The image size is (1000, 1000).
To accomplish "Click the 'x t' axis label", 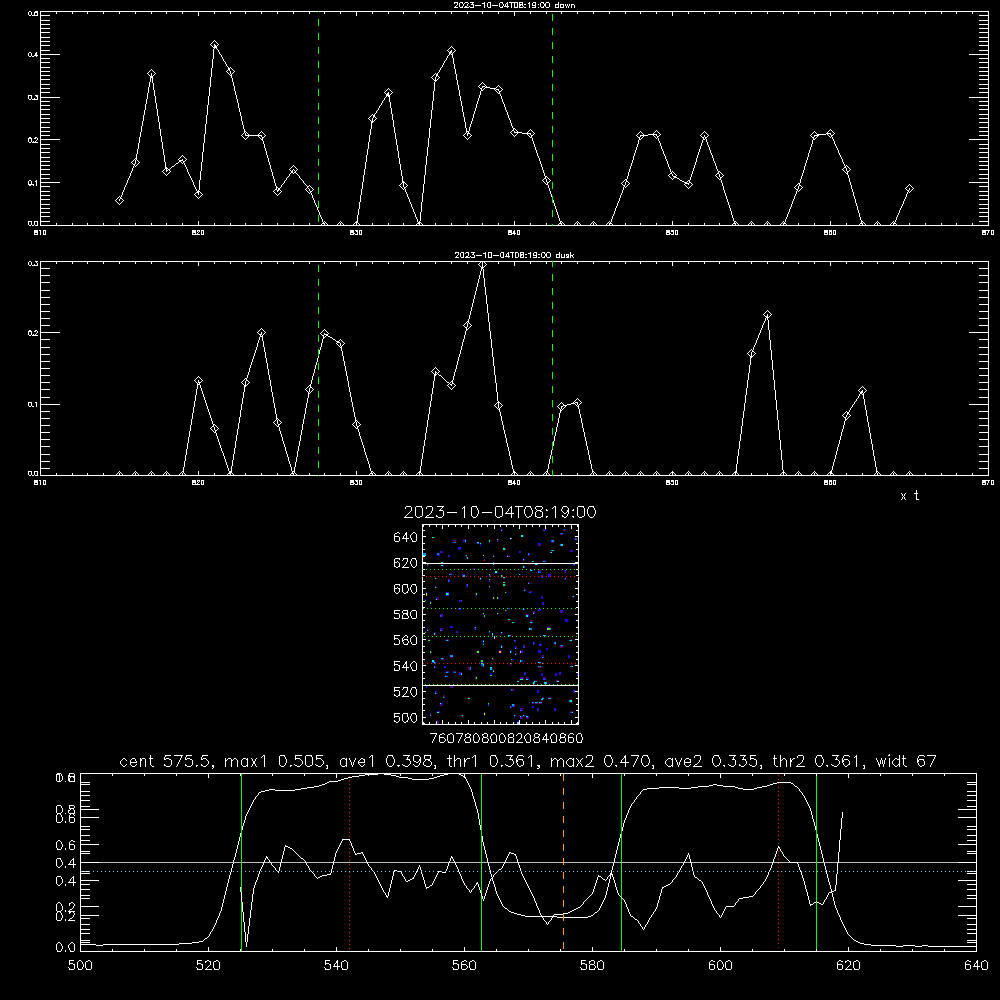I will click(x=909, y=496).
